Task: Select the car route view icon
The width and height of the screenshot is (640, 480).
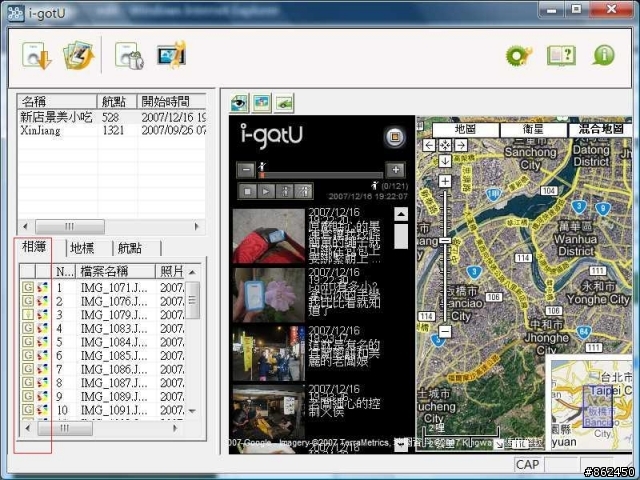Action: coord(284,103)
